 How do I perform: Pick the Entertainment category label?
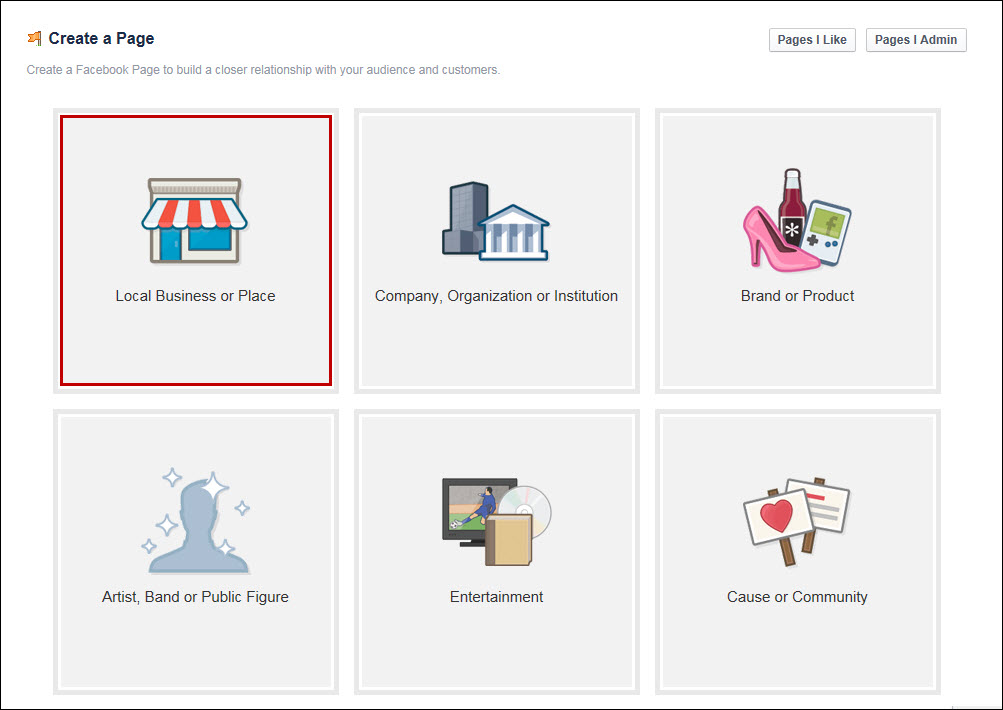pyautogui.click(x=496, y=597)
